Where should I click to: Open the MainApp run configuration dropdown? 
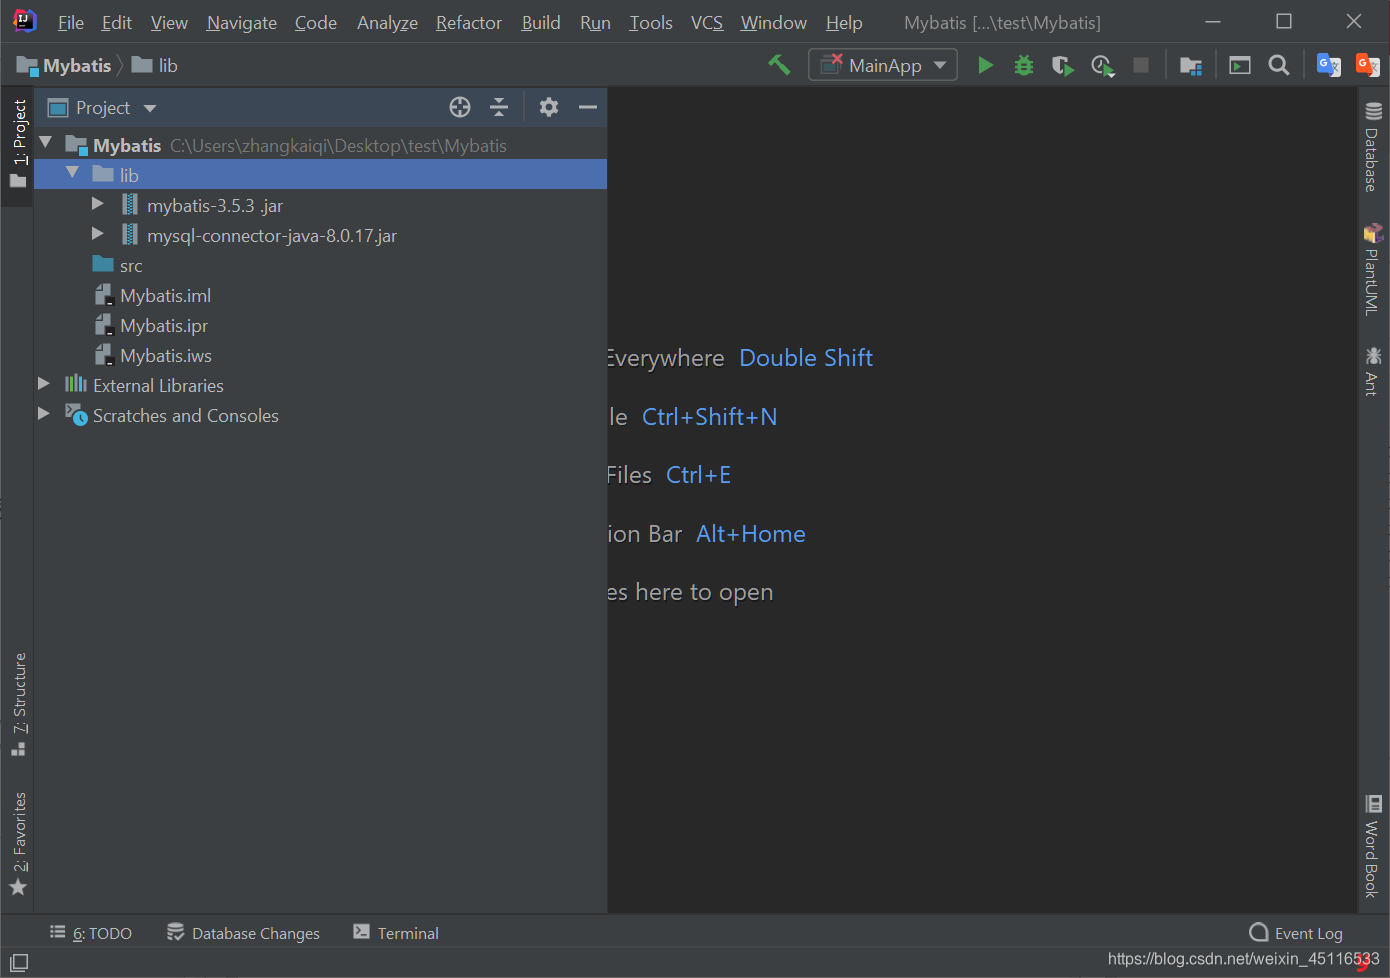883,65
